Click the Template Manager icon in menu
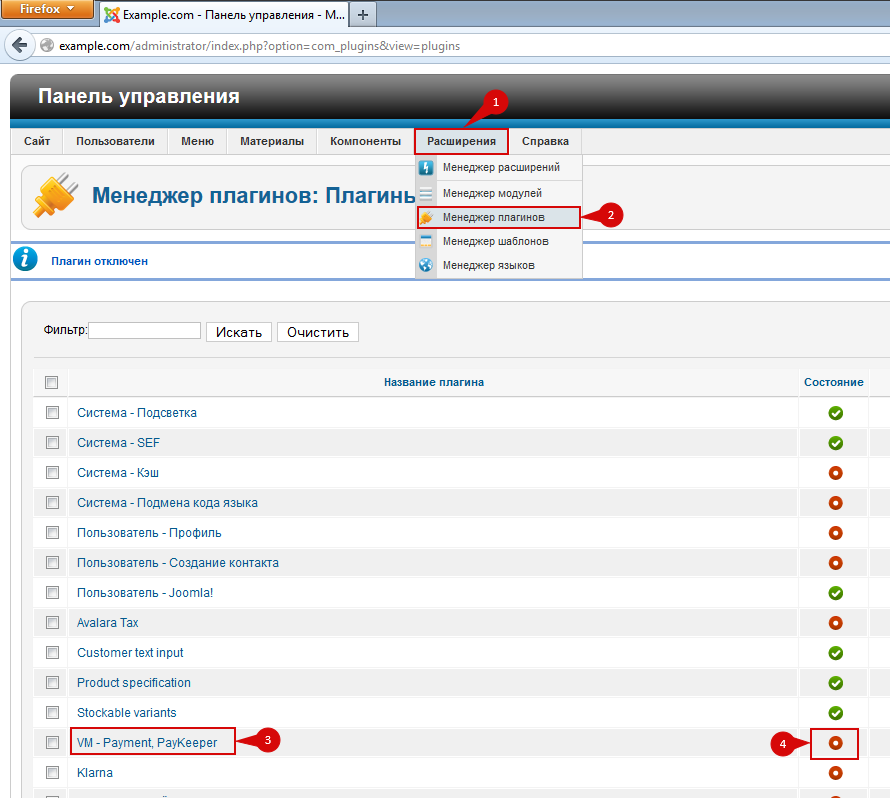The width and height of the screenshot is (890, 798). 426,241
